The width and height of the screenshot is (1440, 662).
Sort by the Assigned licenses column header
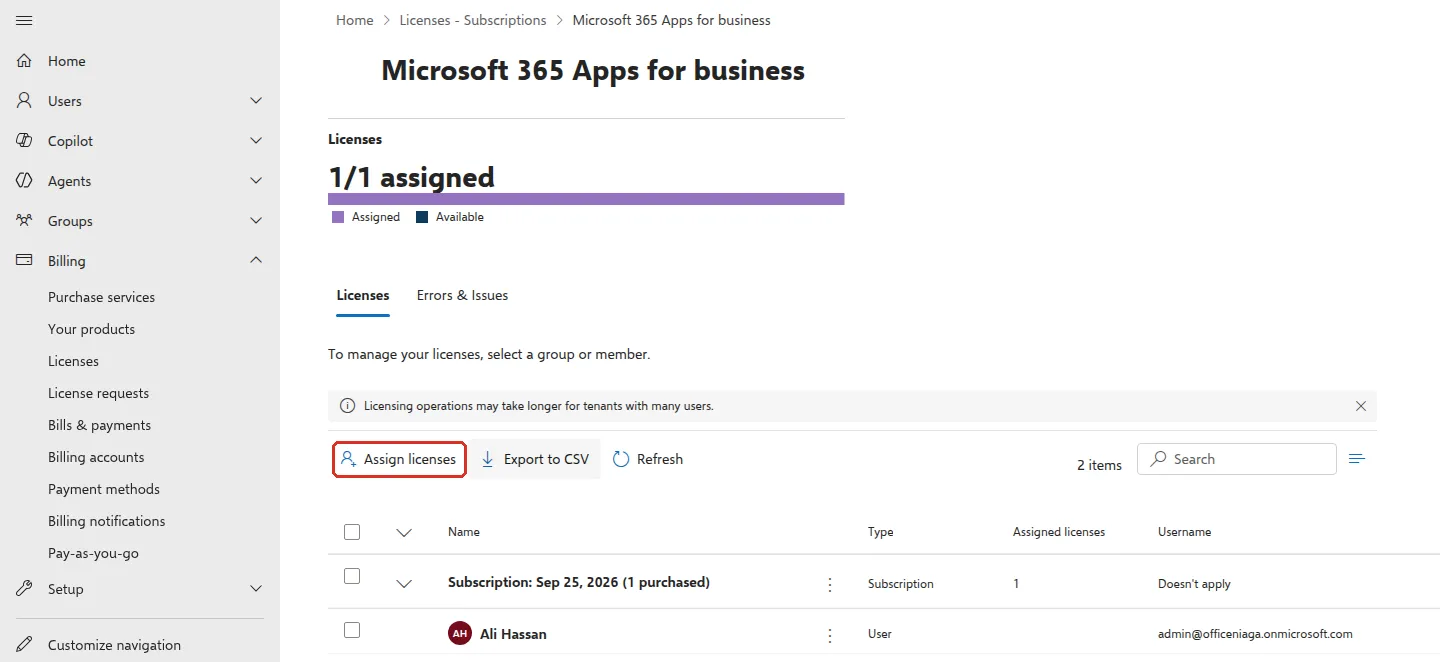click(x=1059, y=532)
